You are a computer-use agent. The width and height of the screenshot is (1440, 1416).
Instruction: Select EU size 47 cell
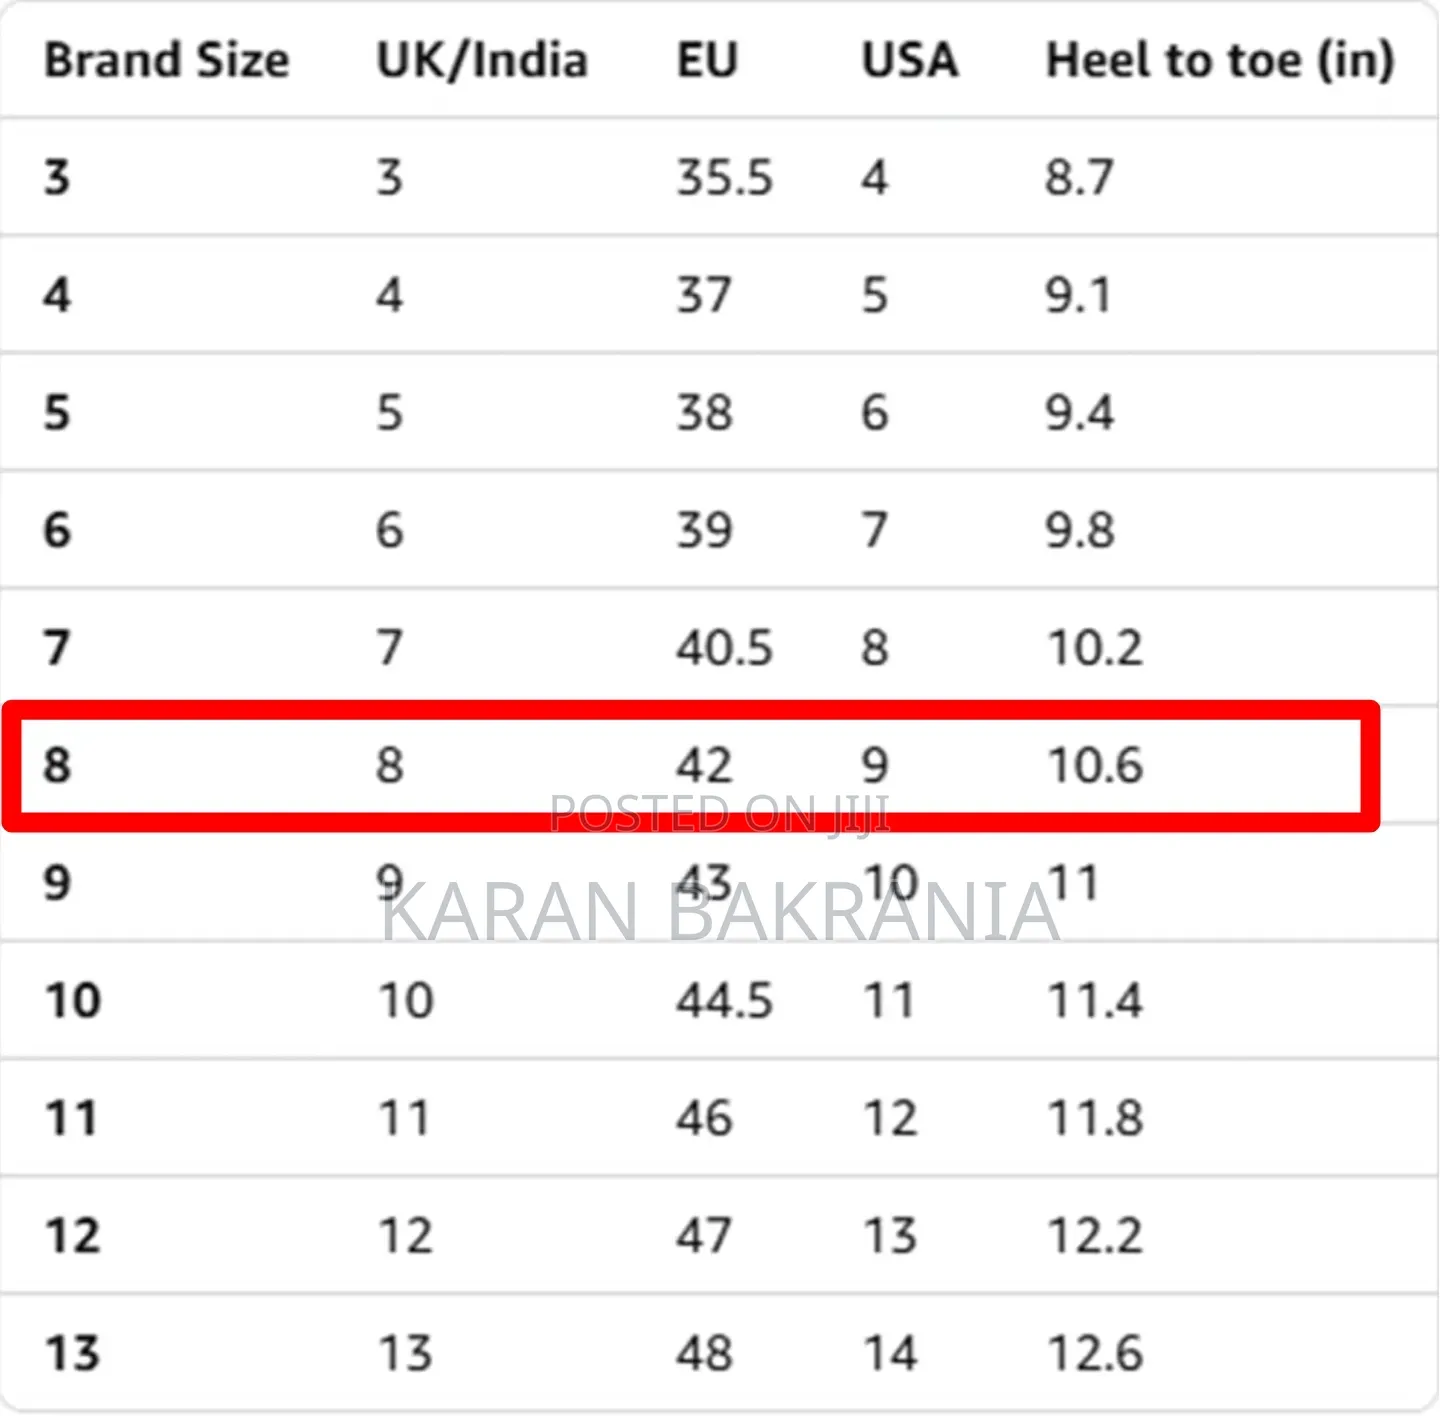[x=704, y=1235]
